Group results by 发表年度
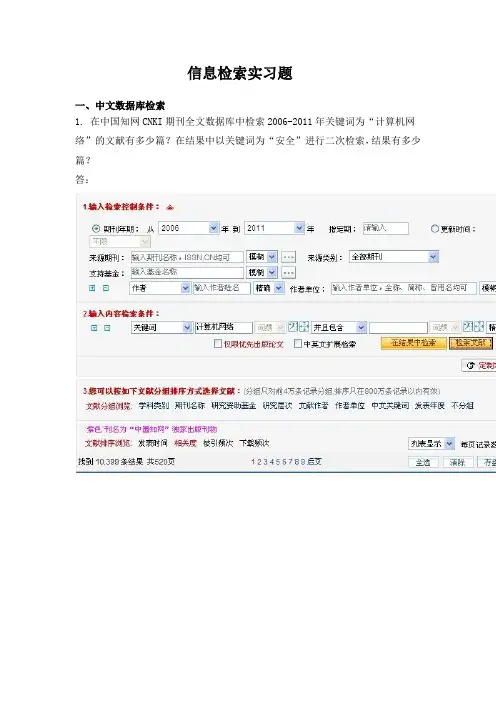This screenshot has width=496, height=702. [430, 406]
